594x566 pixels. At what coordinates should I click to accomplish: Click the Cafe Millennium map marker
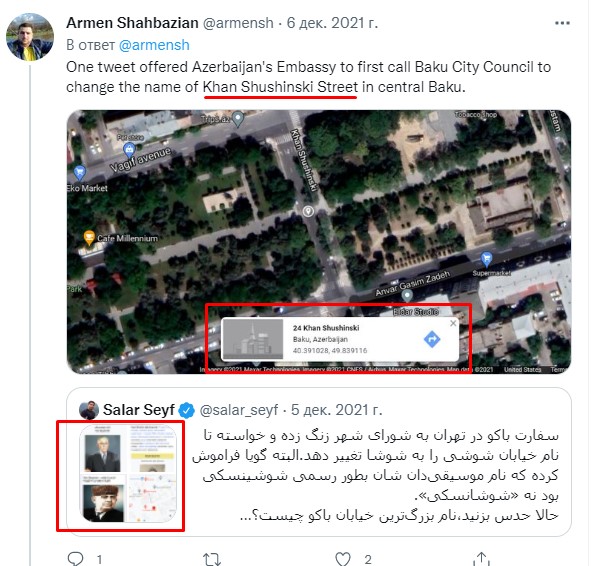click(x=89, y=238)
